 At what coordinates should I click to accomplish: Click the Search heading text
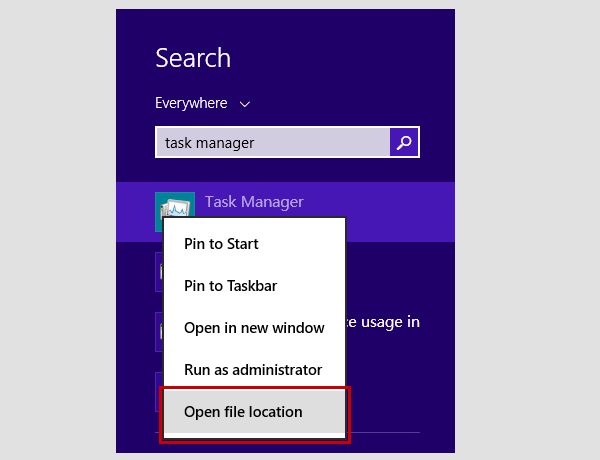pos(193,58)
